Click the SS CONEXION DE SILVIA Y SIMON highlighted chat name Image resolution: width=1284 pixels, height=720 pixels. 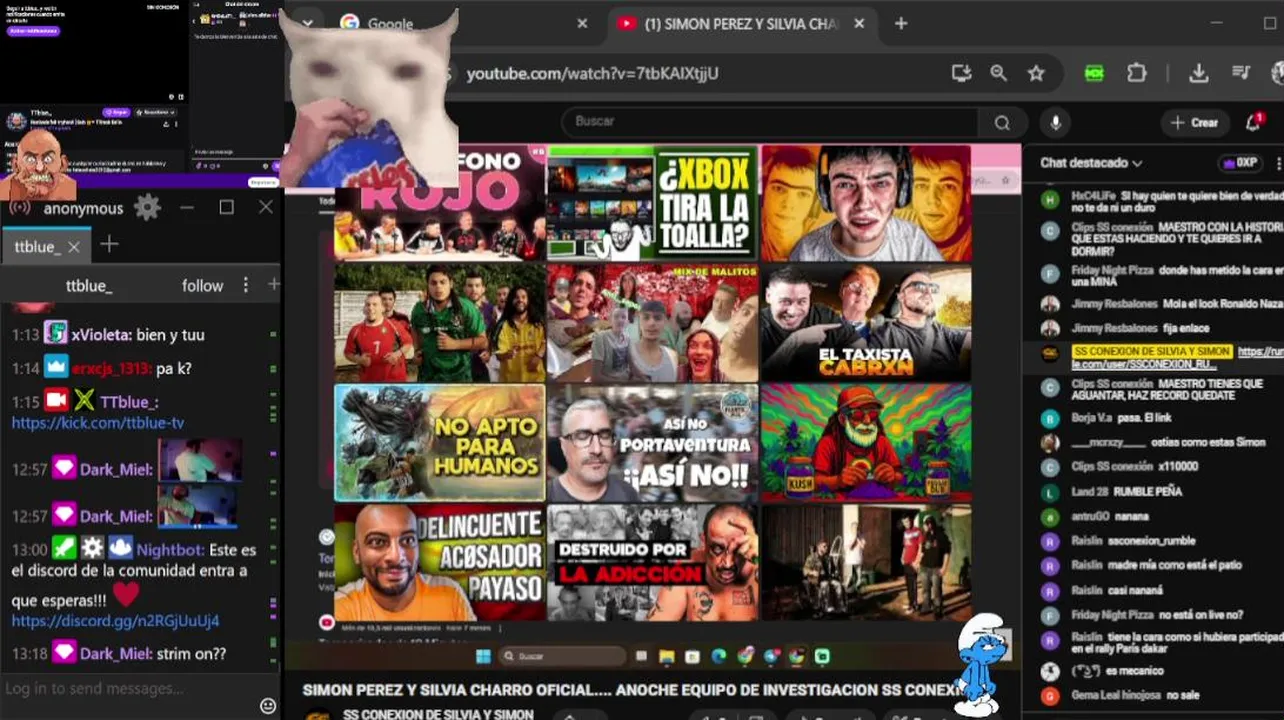coord(1152,352)
